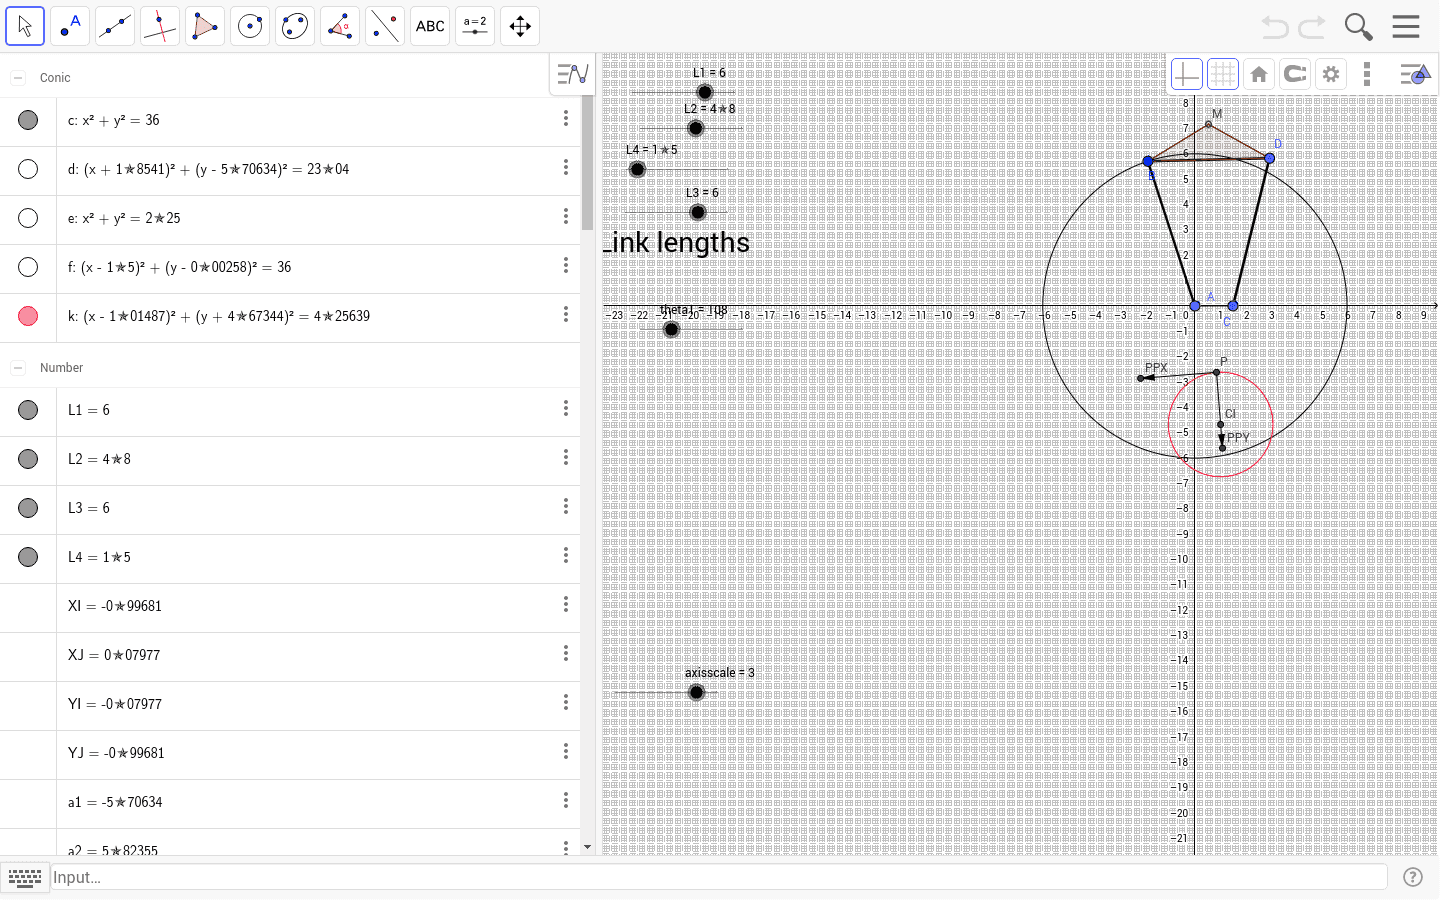Choose the Line tool
Screen dimensions: 1440x900
(115, 26)
